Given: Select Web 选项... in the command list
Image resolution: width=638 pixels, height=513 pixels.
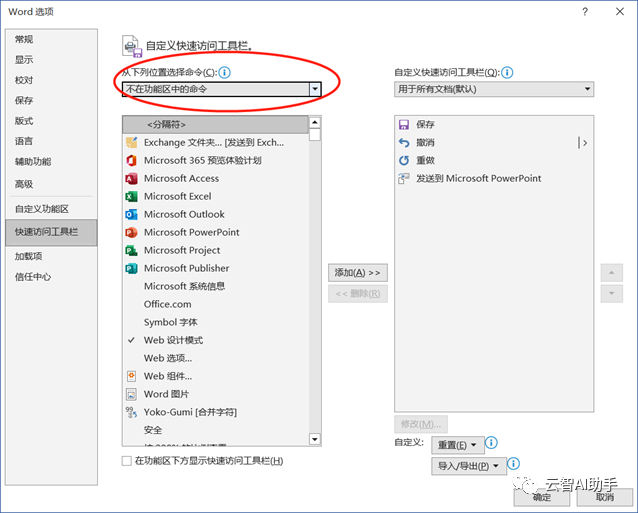Looking at the screenshot, I should tap(215, 358).
